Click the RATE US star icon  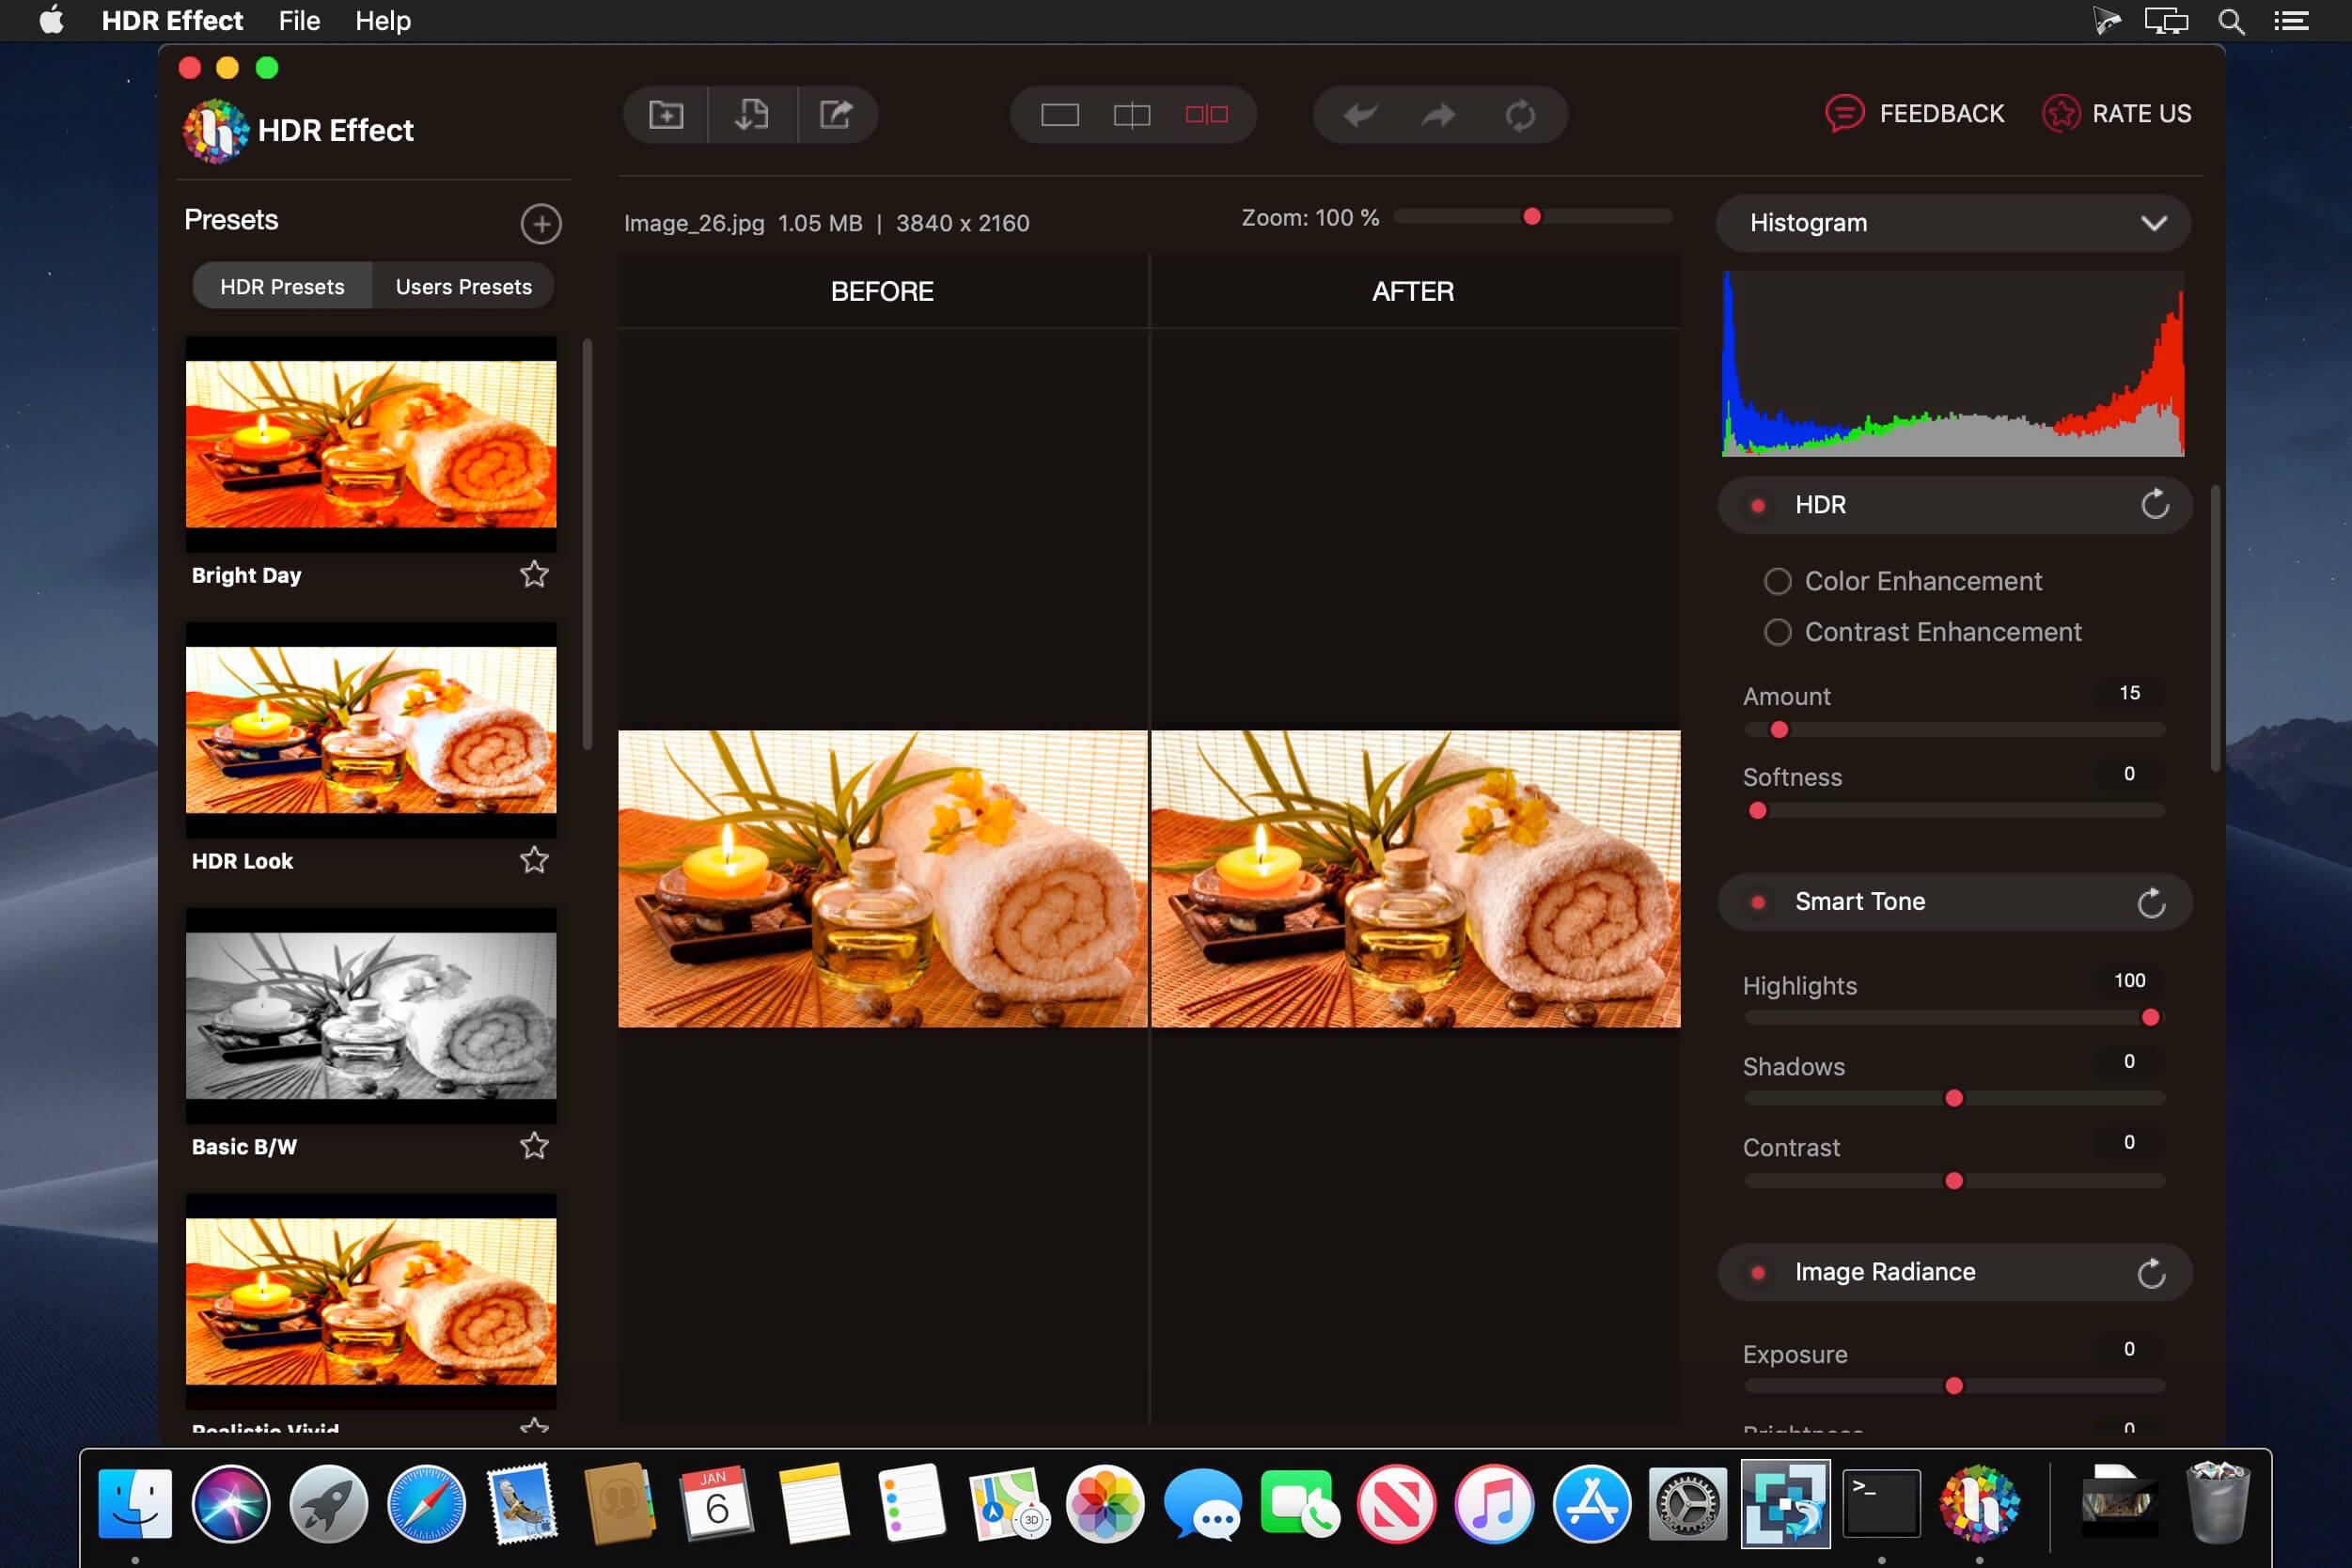[2061, 114]
